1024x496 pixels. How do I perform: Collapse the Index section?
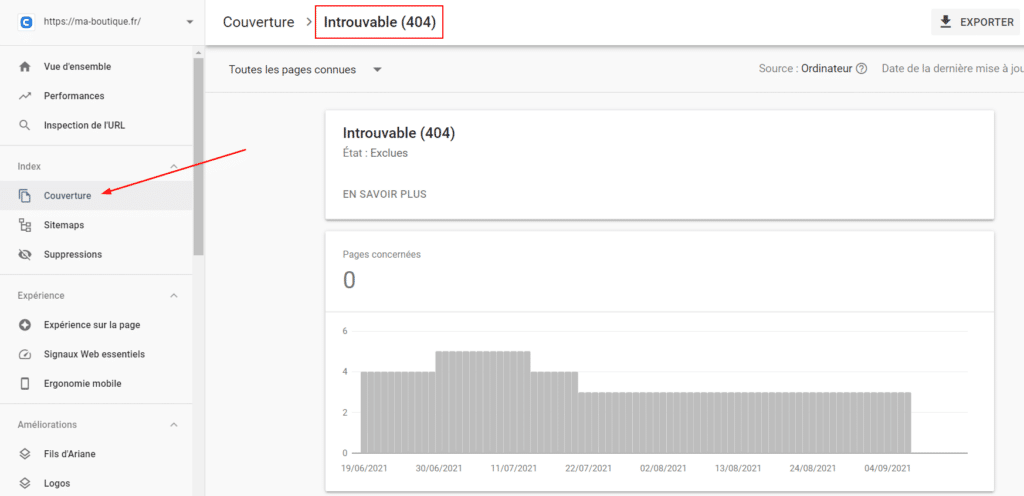point(173,166)
